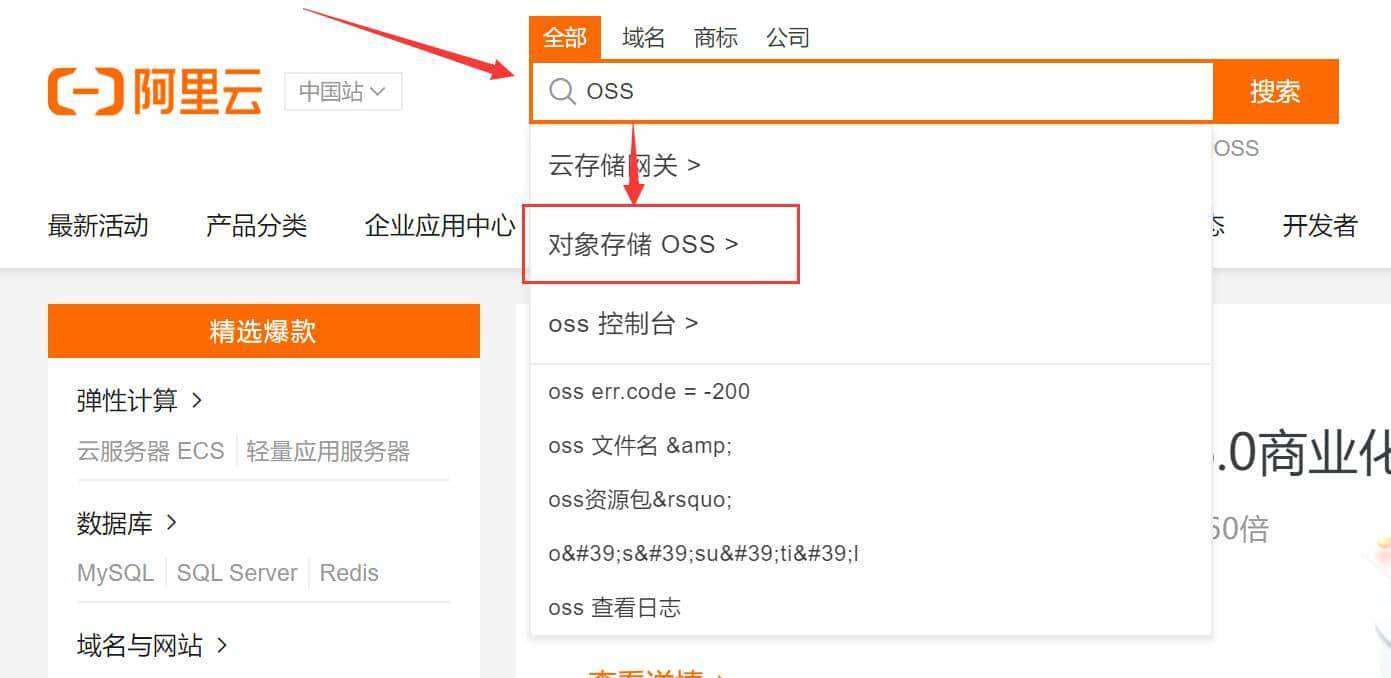
Task: Pick suggestion oss资源包&rsquo;
Action: 640,499
